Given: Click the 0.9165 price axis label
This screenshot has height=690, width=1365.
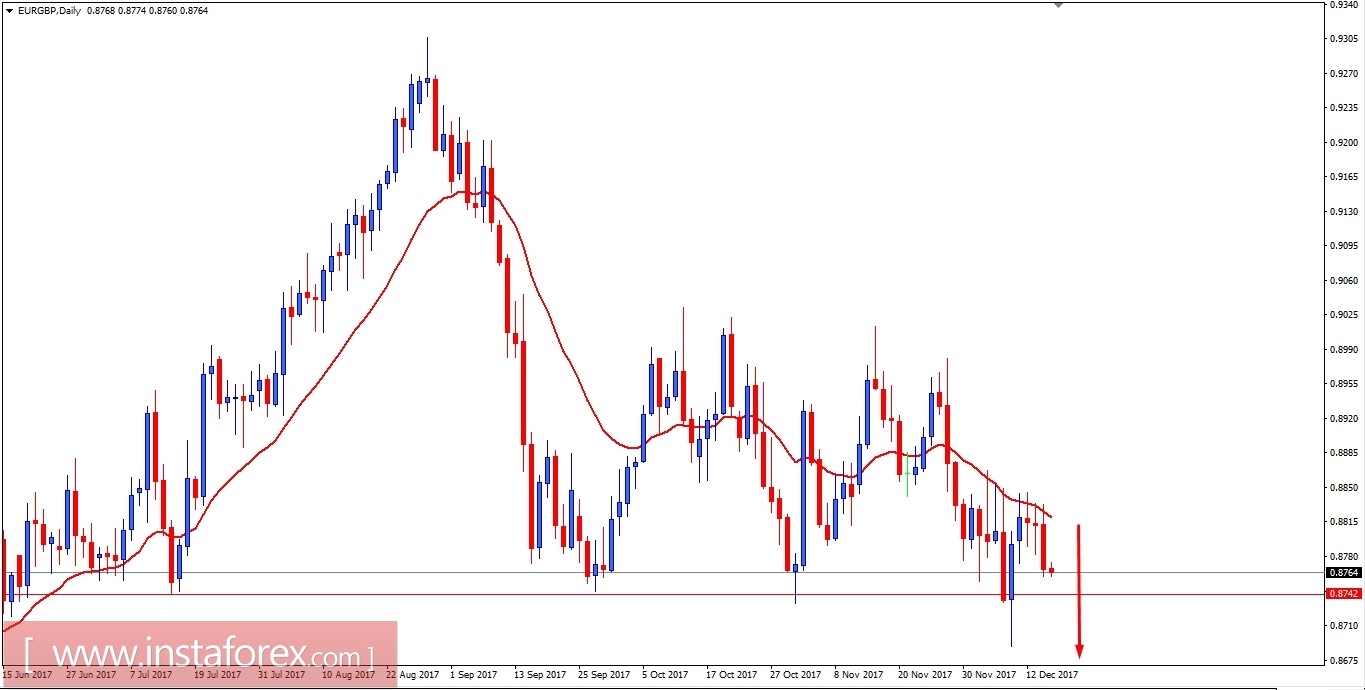Looking at the screenshot, I should click(1344, 177).
